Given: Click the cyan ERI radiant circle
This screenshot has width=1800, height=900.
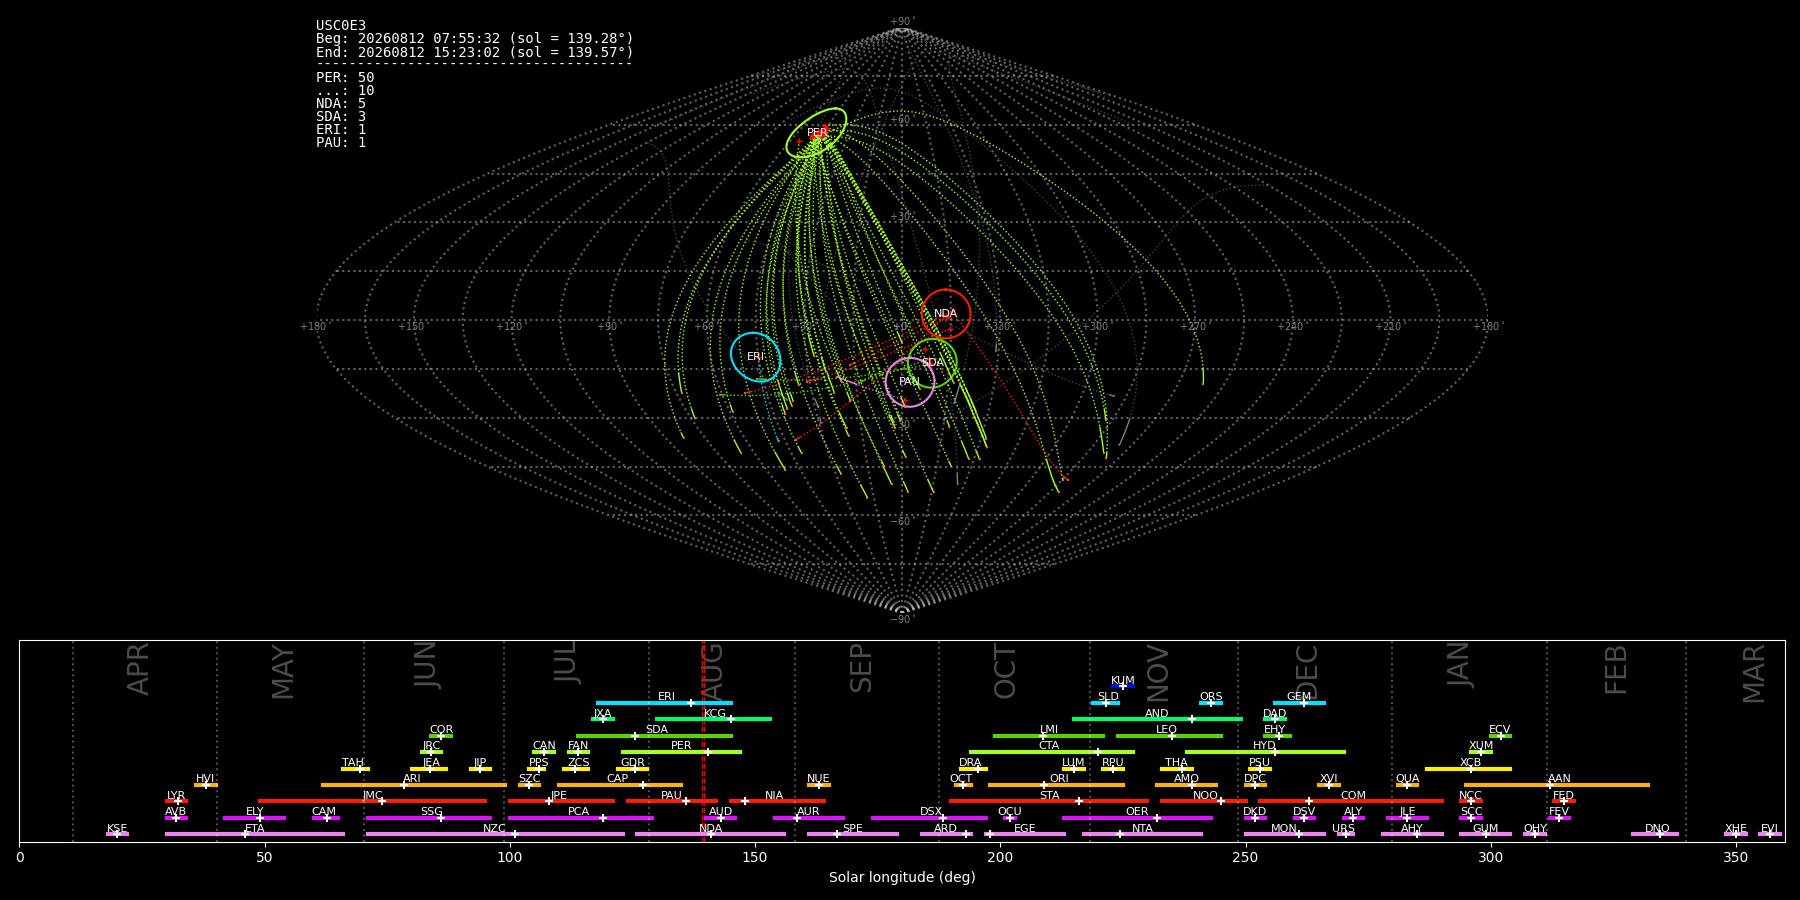Looking at the screenshot, I should pyautogui.click(x=756, y=357).
